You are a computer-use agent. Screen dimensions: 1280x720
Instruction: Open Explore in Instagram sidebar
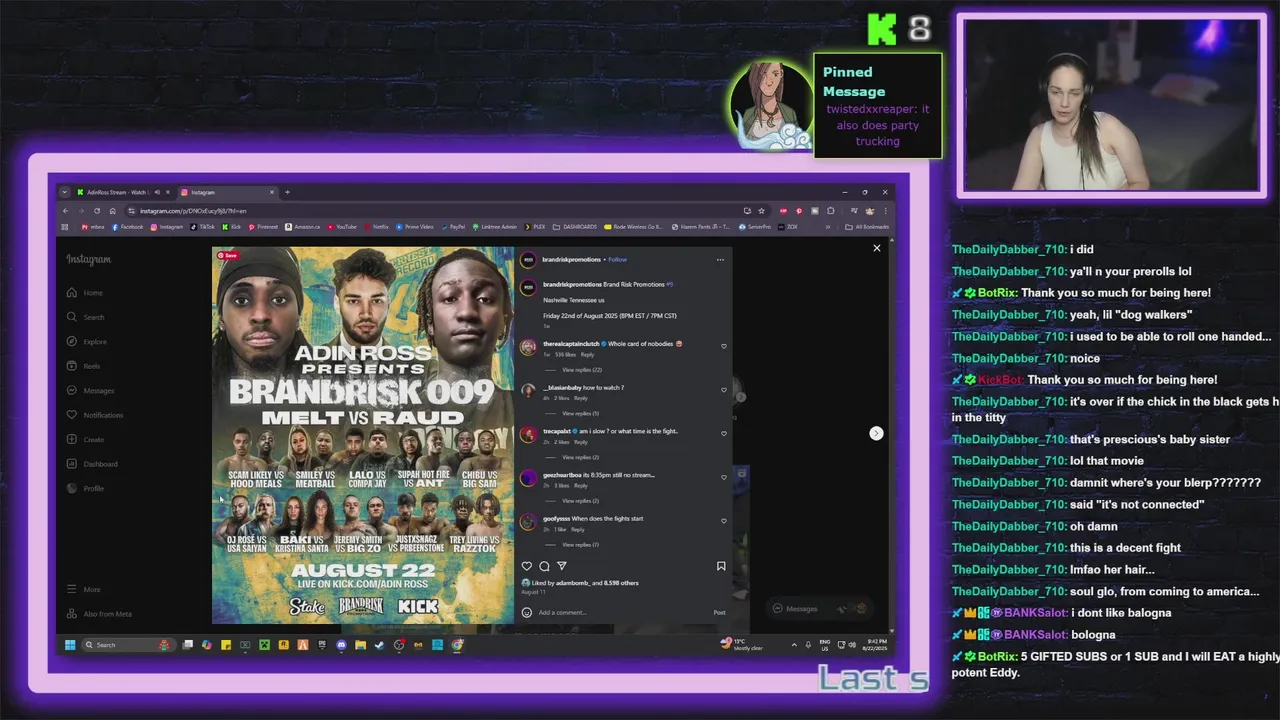86,342
